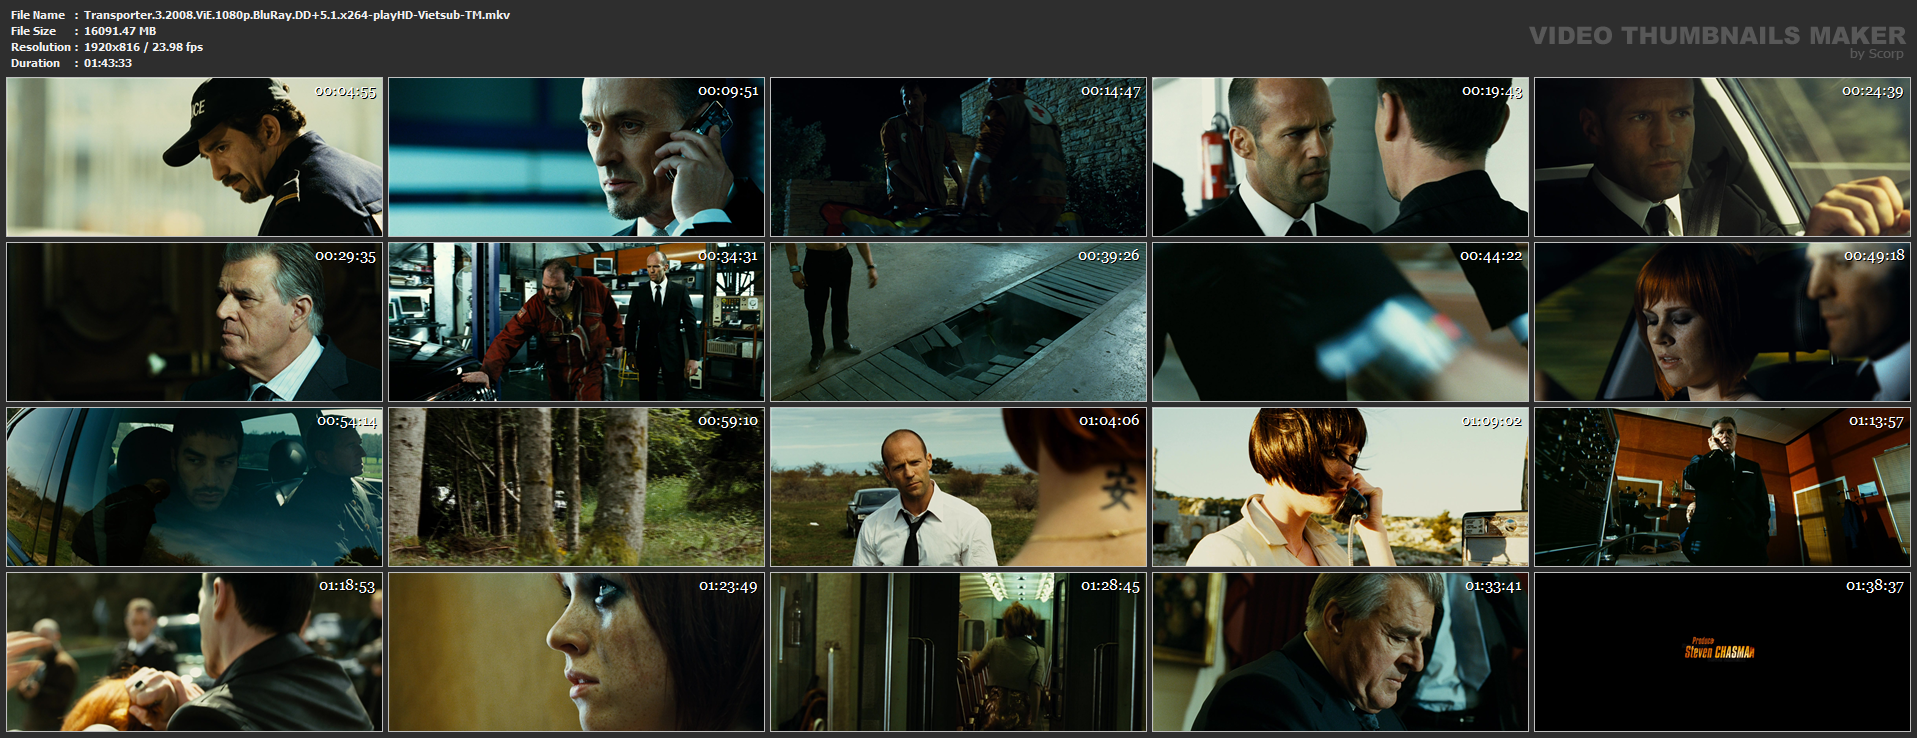Image resolution: width=1917 pixels, height=738 pixels.
Task: Click the file name ending in Vietsub-TM.mkv
Action: coord(297,15)
